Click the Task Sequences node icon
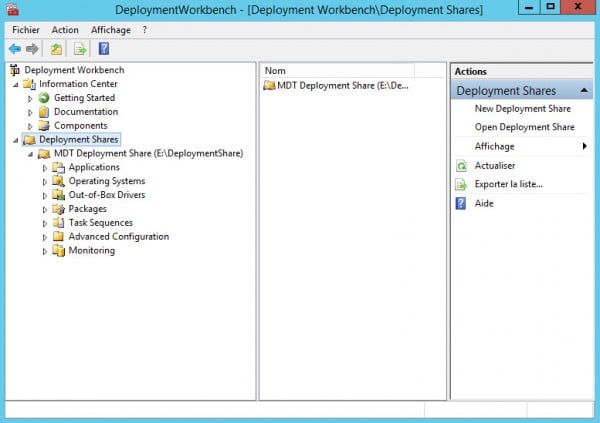 (x=59, y=223)
